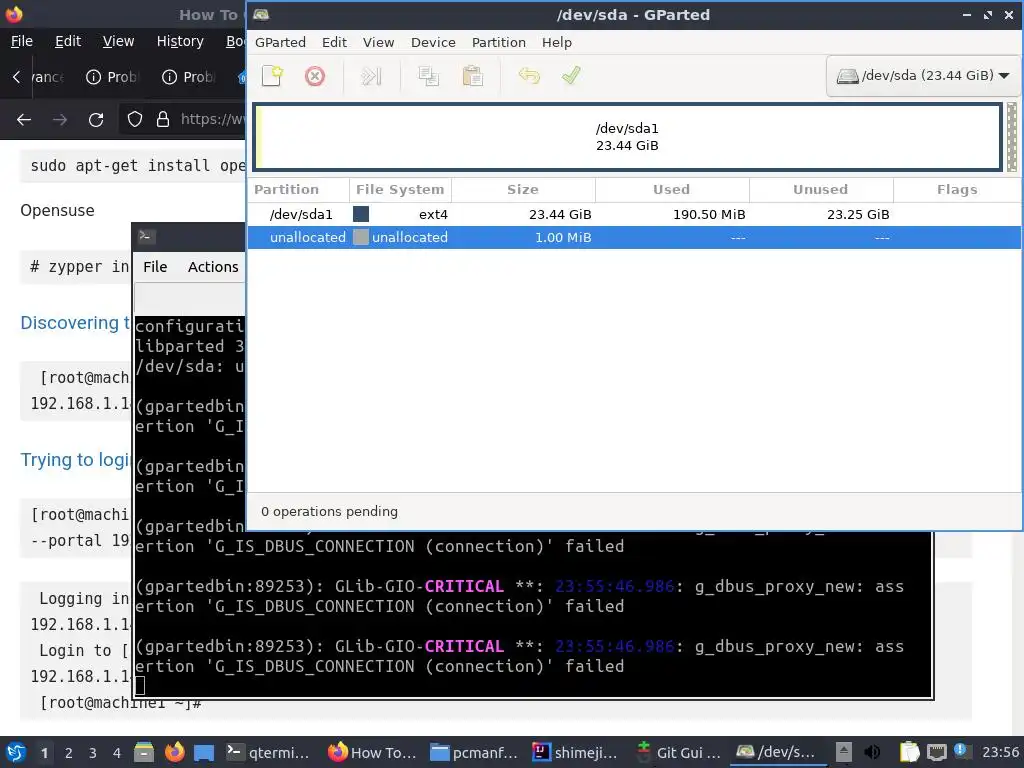The height and width of the screenshot is (768, 1024).
Task: Click the 0 operations pending status text
Action: click(329, 511)
